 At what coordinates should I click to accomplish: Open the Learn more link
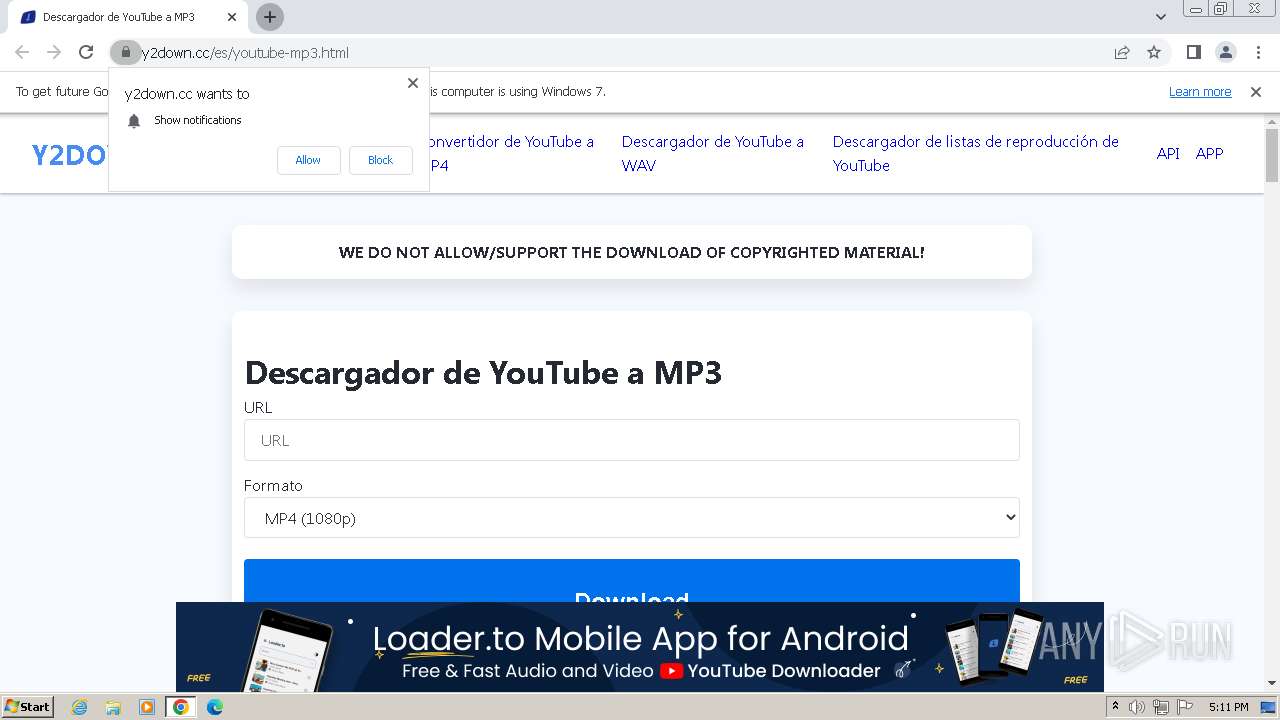coord(1200,91)
